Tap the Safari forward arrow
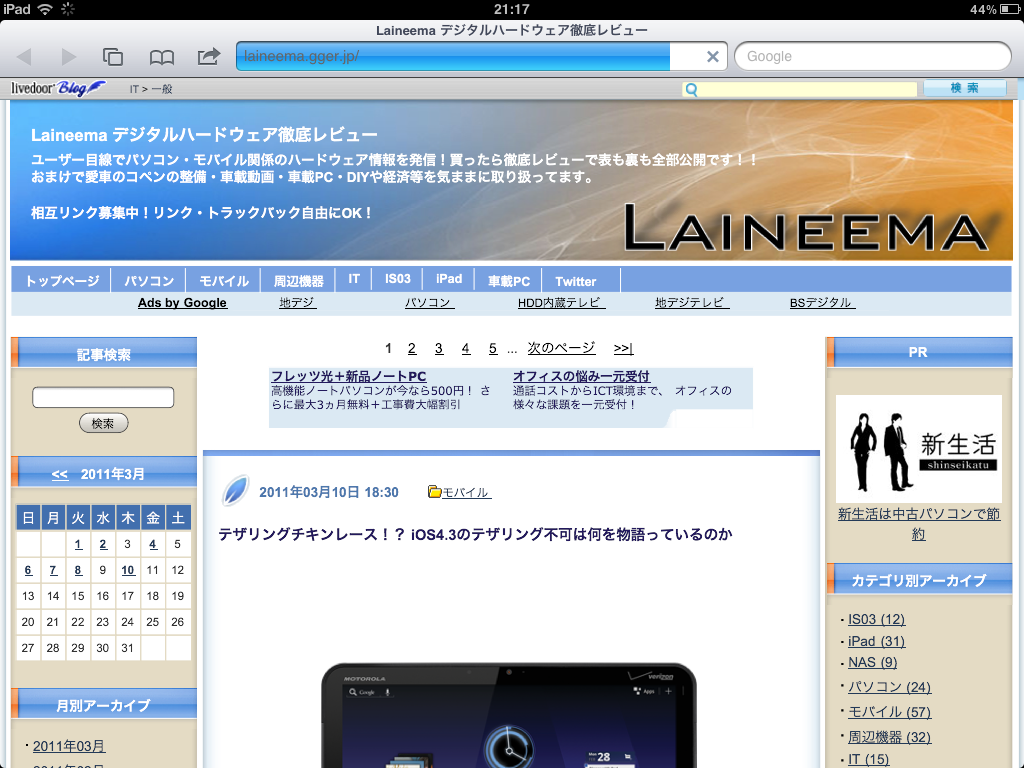 69,57
